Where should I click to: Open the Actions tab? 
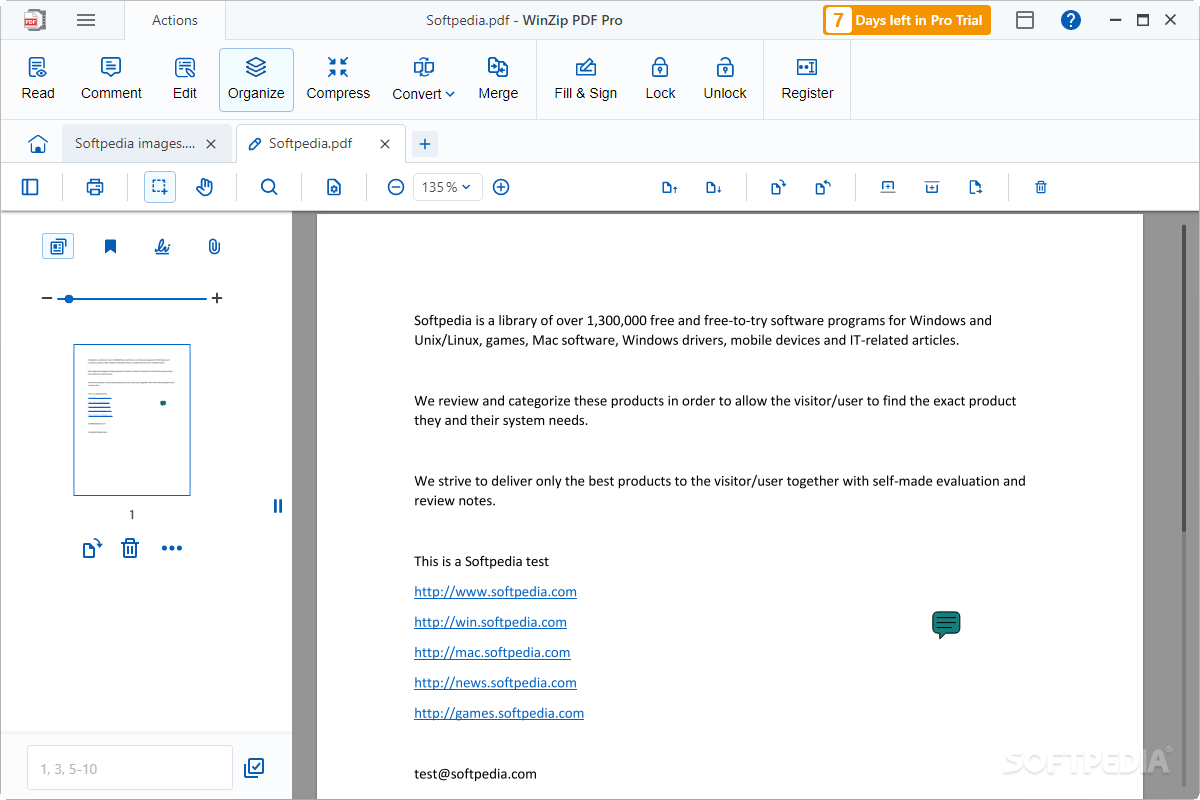point(175,20)
